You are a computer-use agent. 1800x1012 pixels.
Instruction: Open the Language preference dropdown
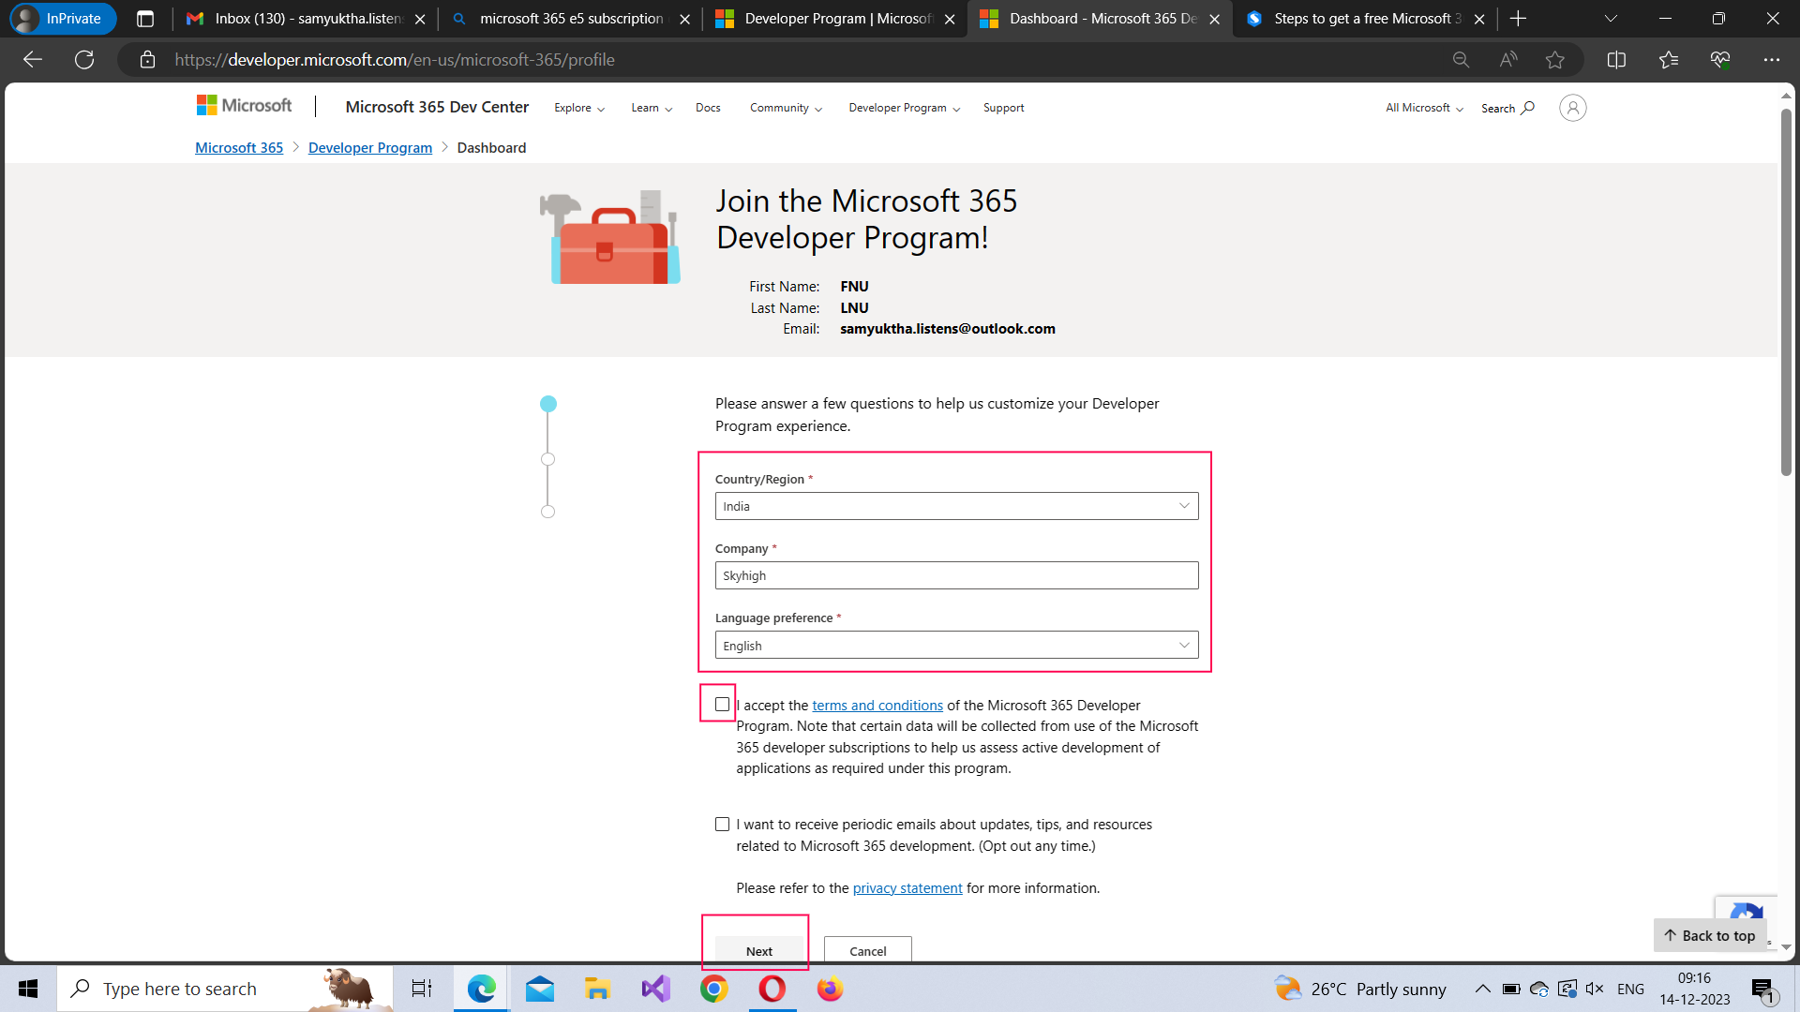pyautogui.click(x=956, y=645)
